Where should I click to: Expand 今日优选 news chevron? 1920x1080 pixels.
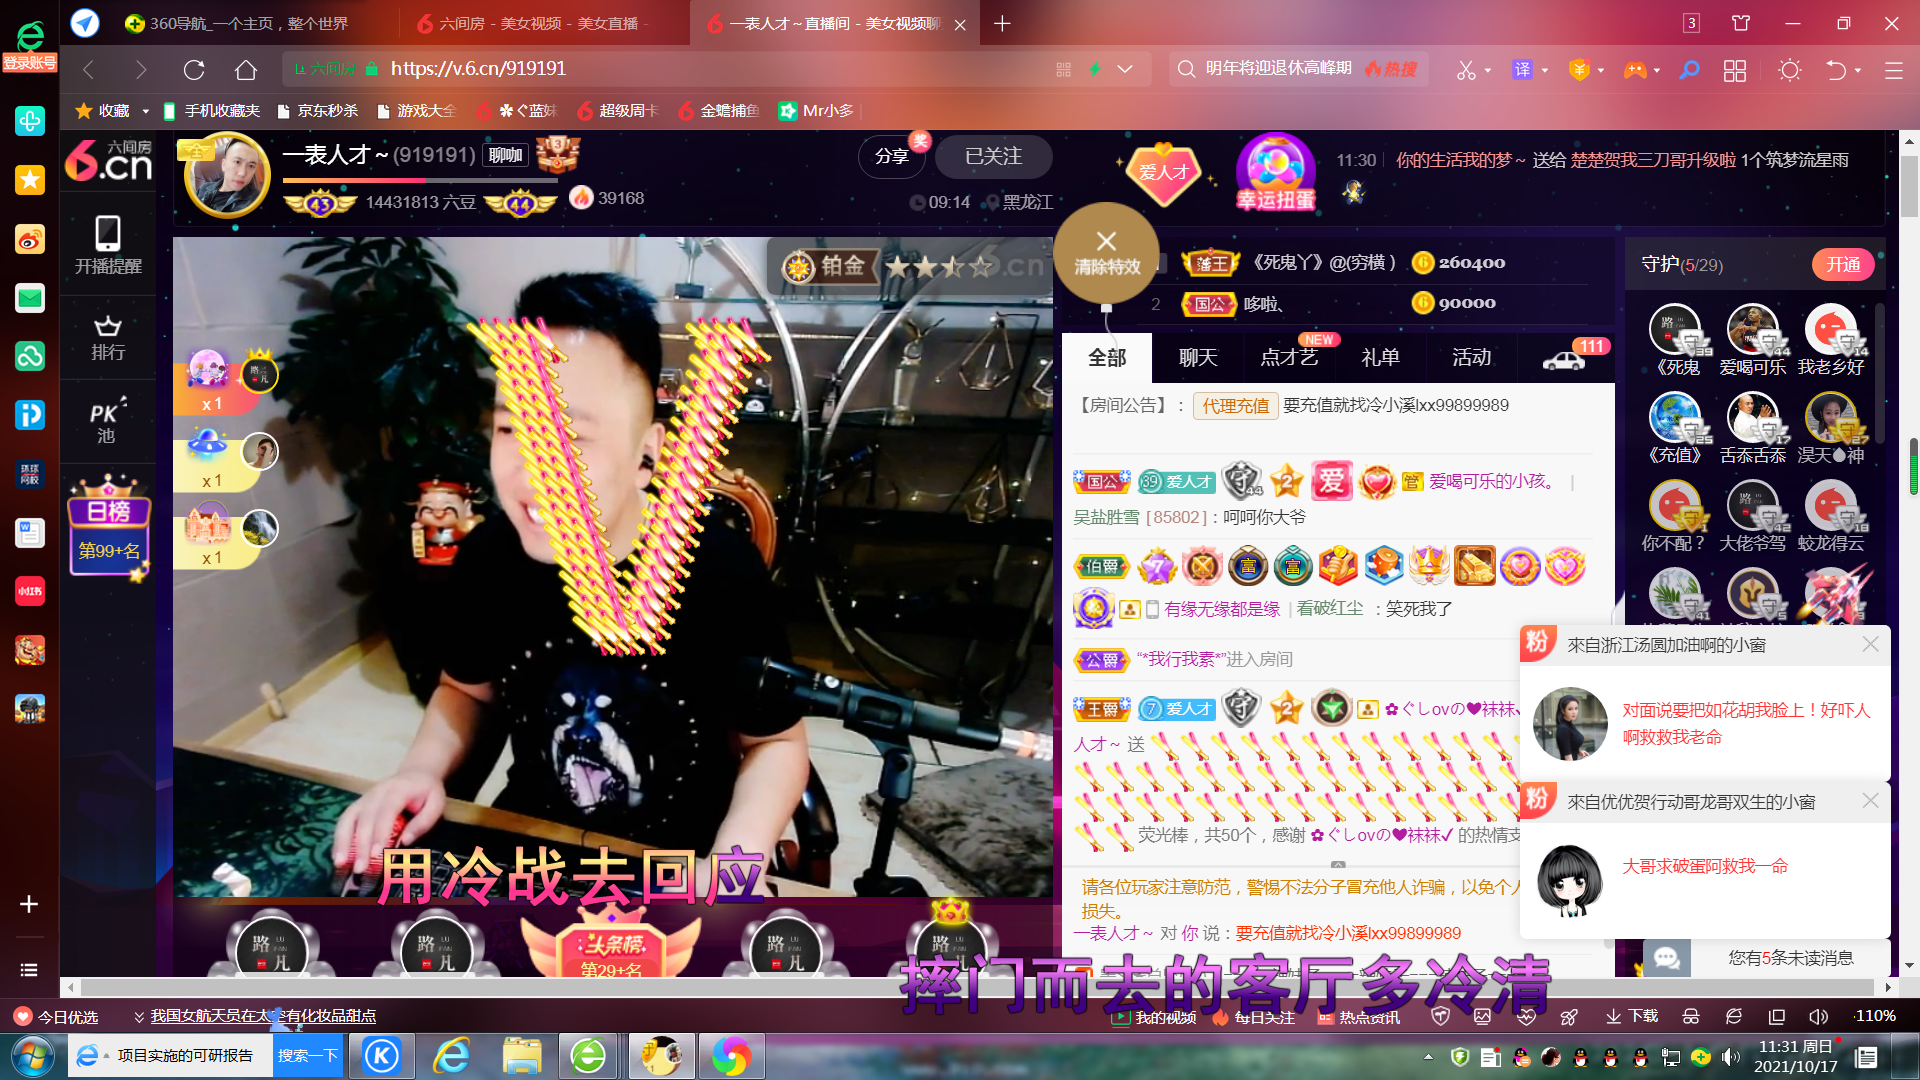coord(139,1017)
